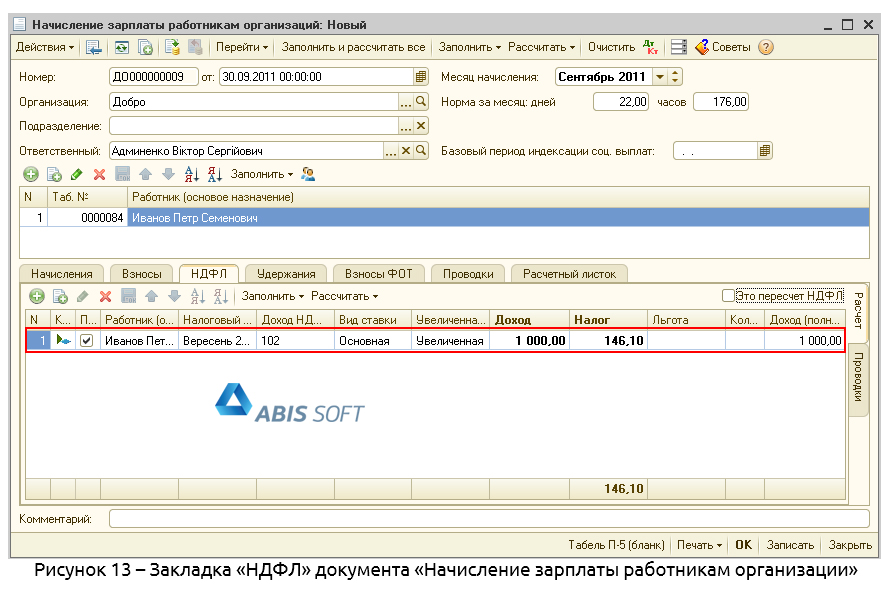Screen dimensions: 884x596
Task: Copy a row in the employee list toolbar
Action: (x=54, y=174)
